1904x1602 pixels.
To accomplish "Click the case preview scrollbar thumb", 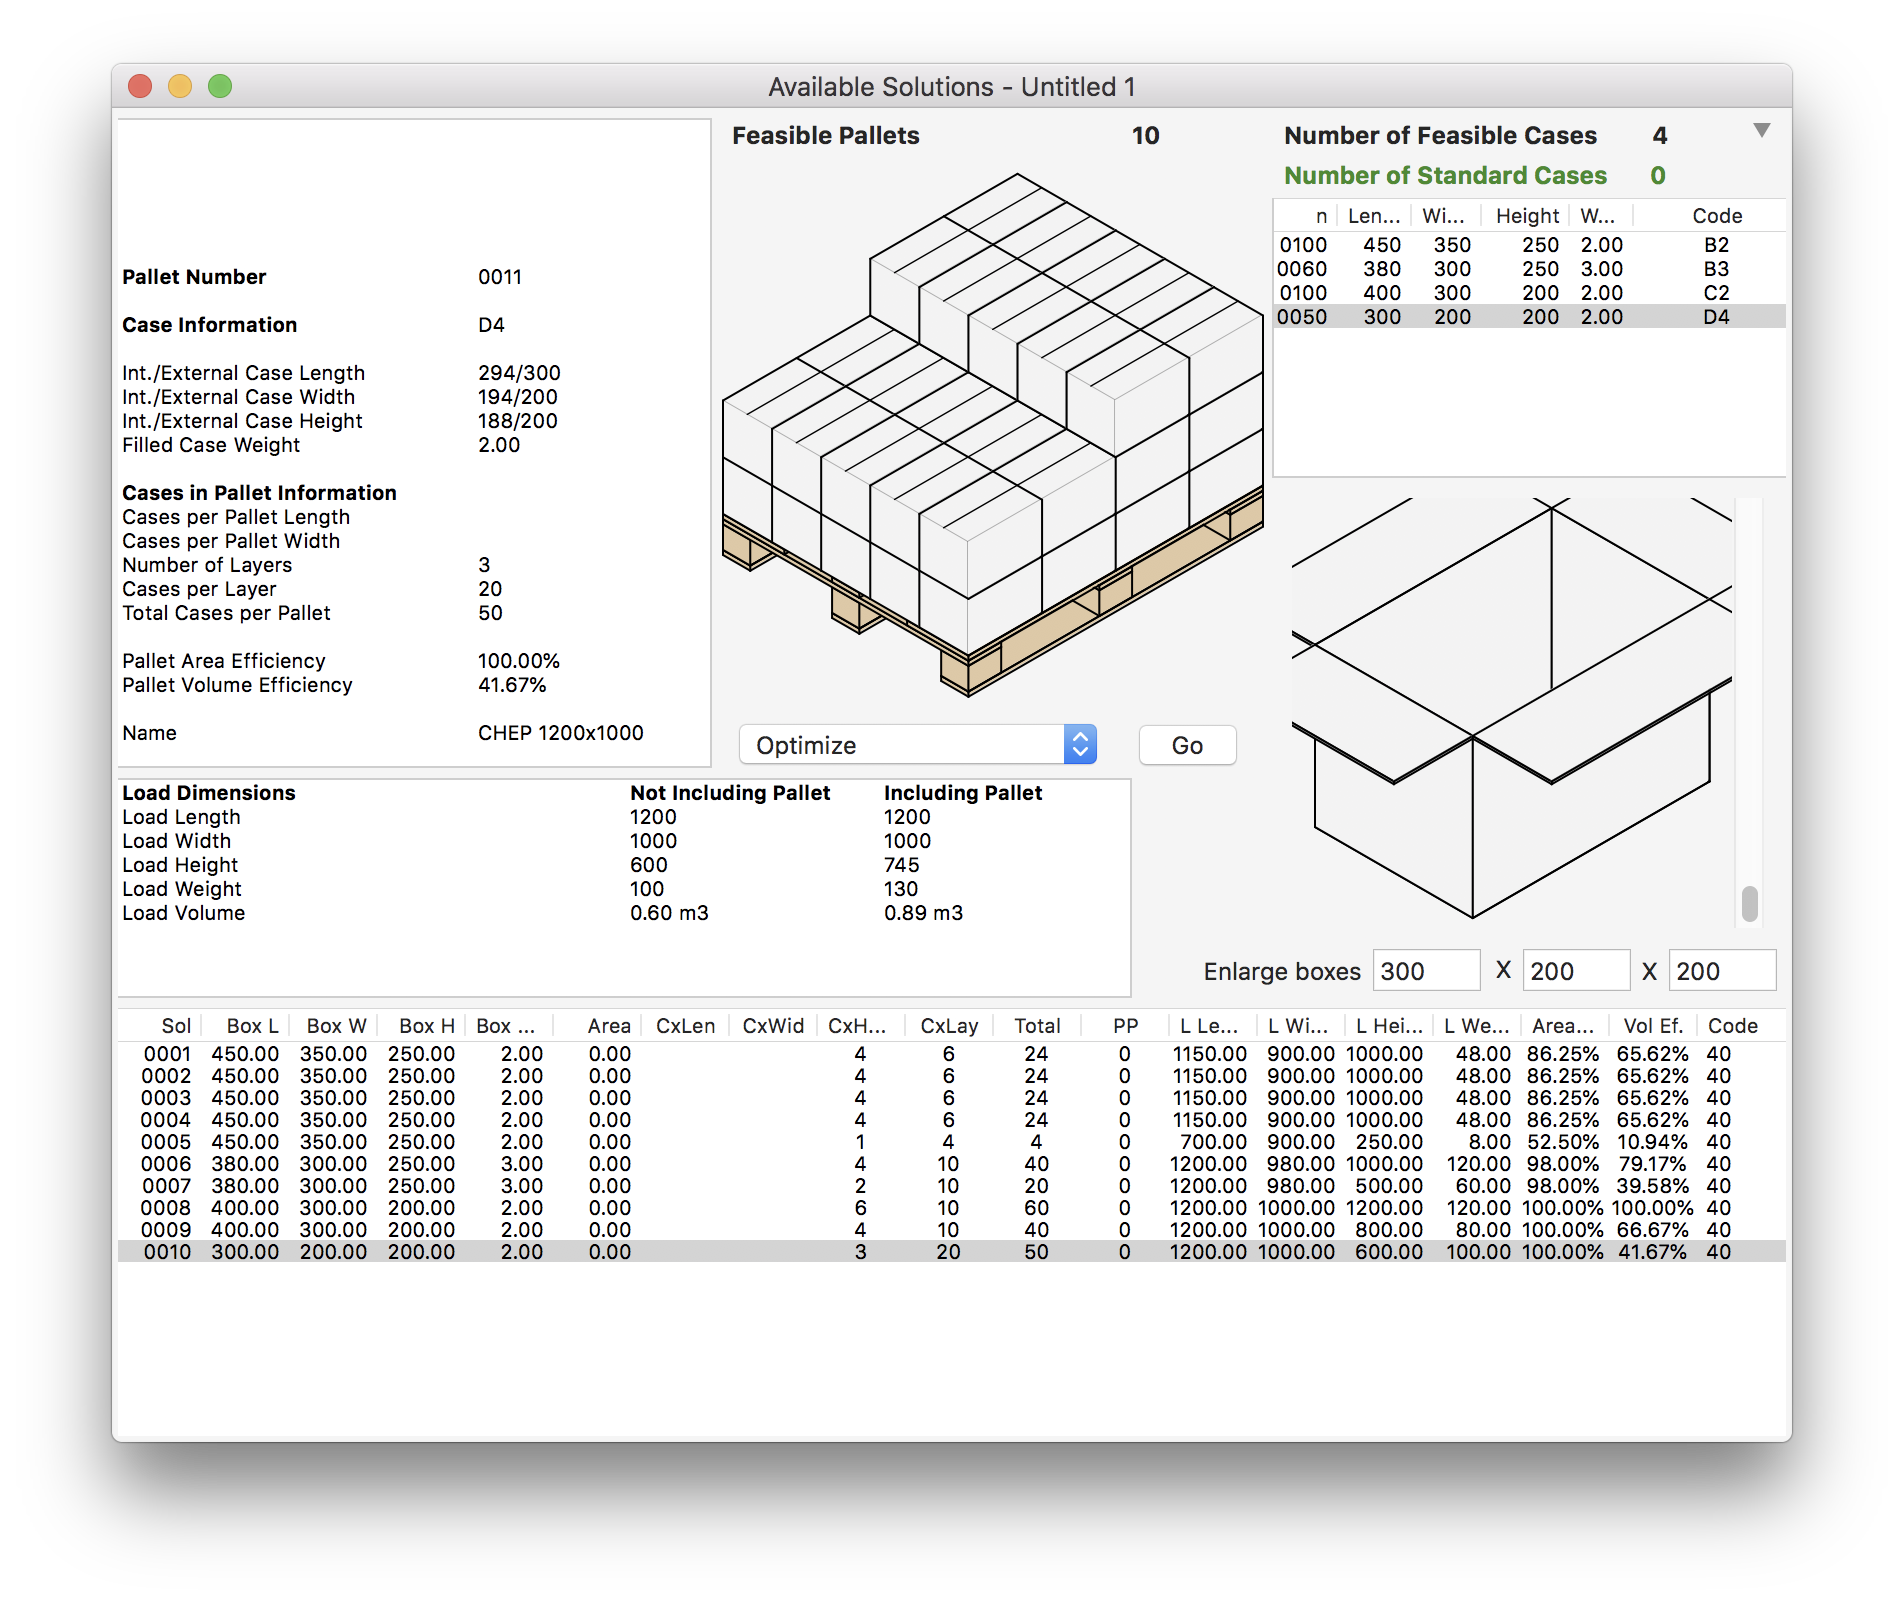I will click(x=1749, y=903).
